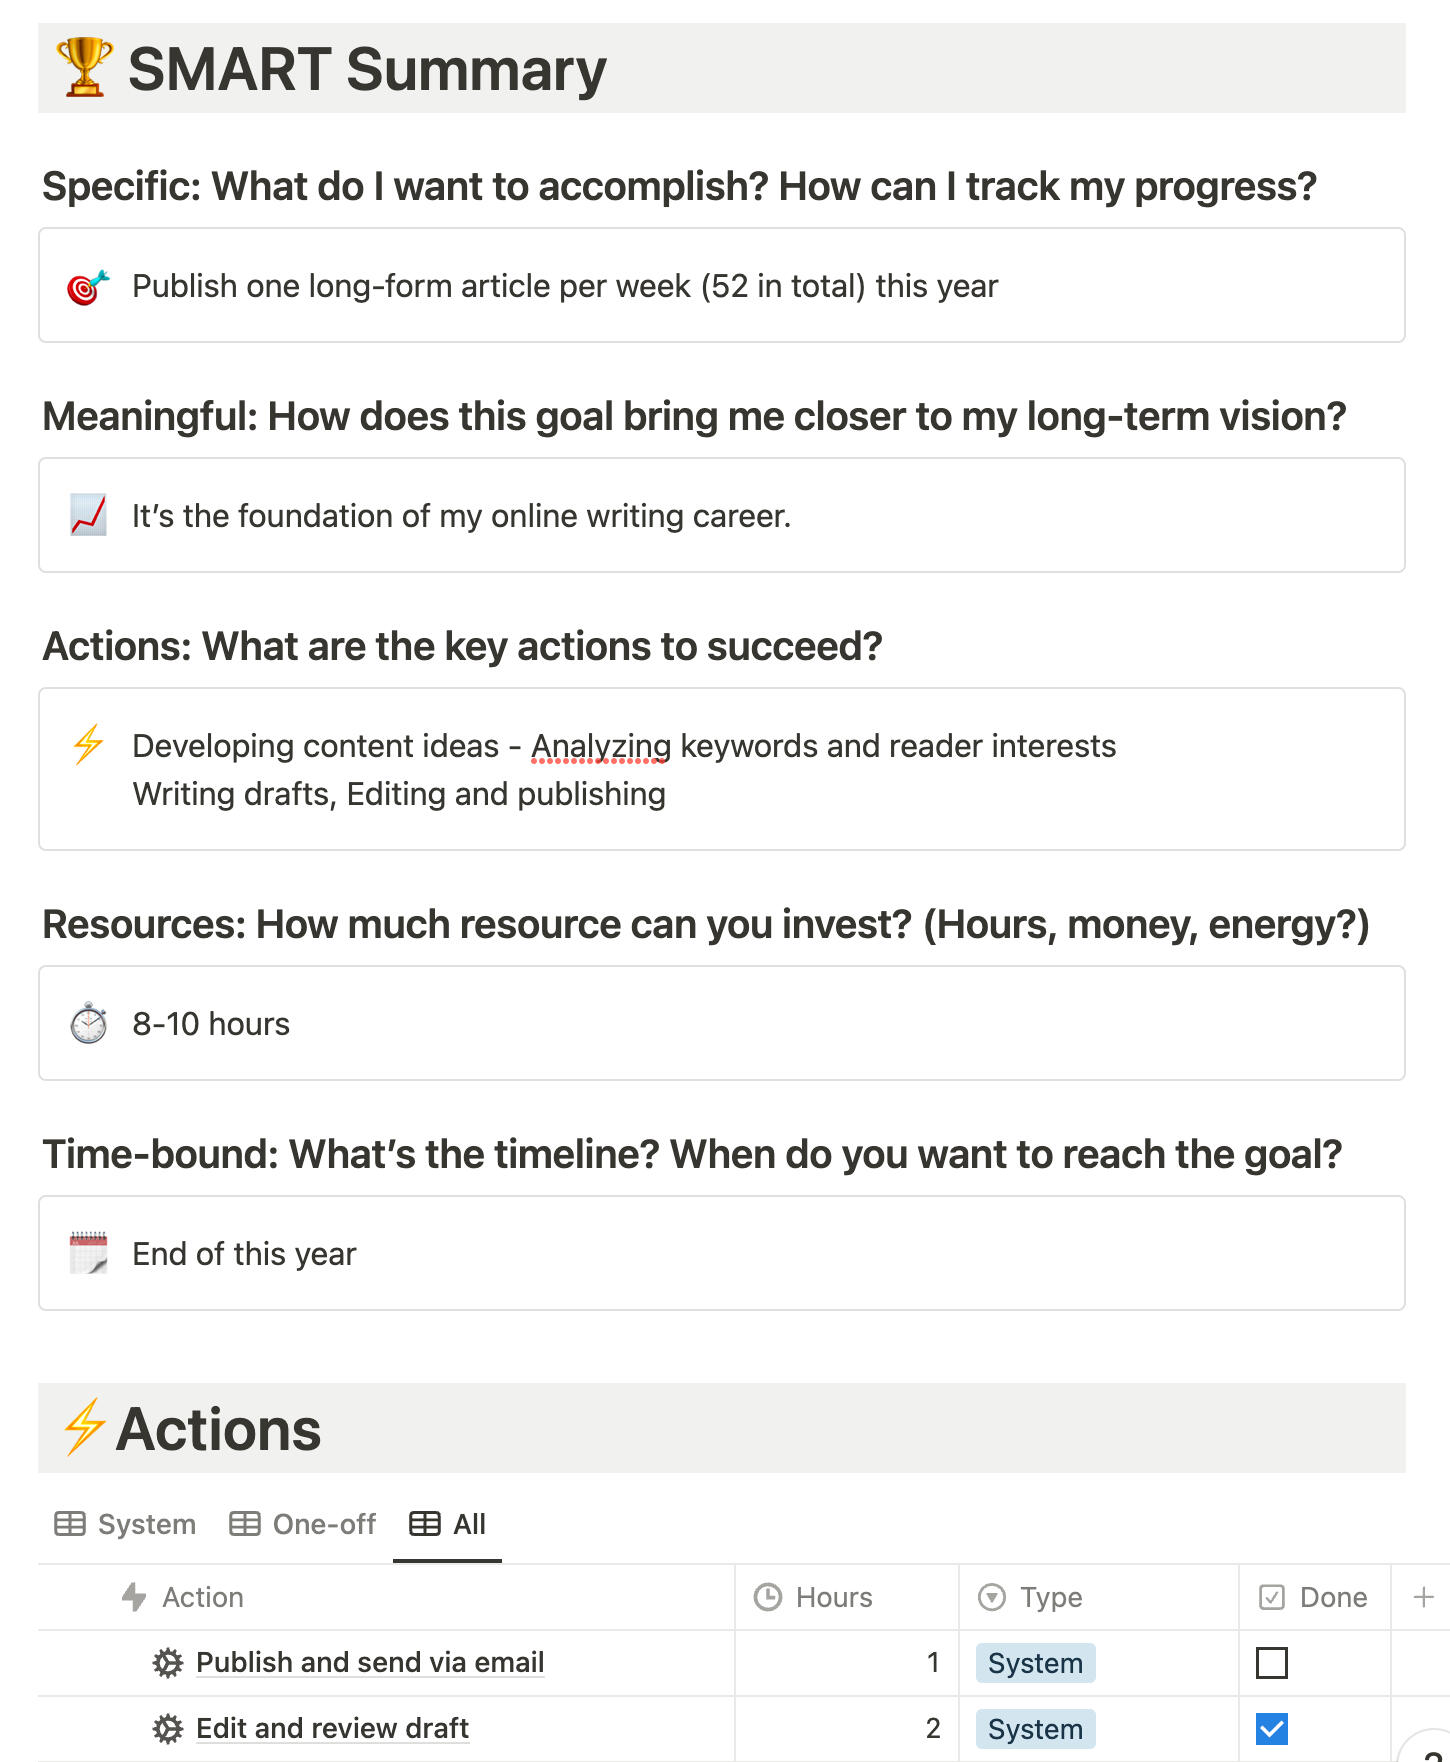Click the lightning icon in Actions heading
1450x1762 pixels.
(85, 1427)
